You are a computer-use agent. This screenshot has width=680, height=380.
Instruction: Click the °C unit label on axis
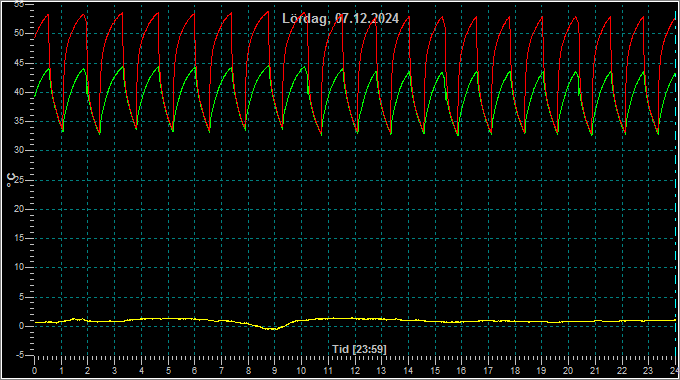tap(11, 180)
